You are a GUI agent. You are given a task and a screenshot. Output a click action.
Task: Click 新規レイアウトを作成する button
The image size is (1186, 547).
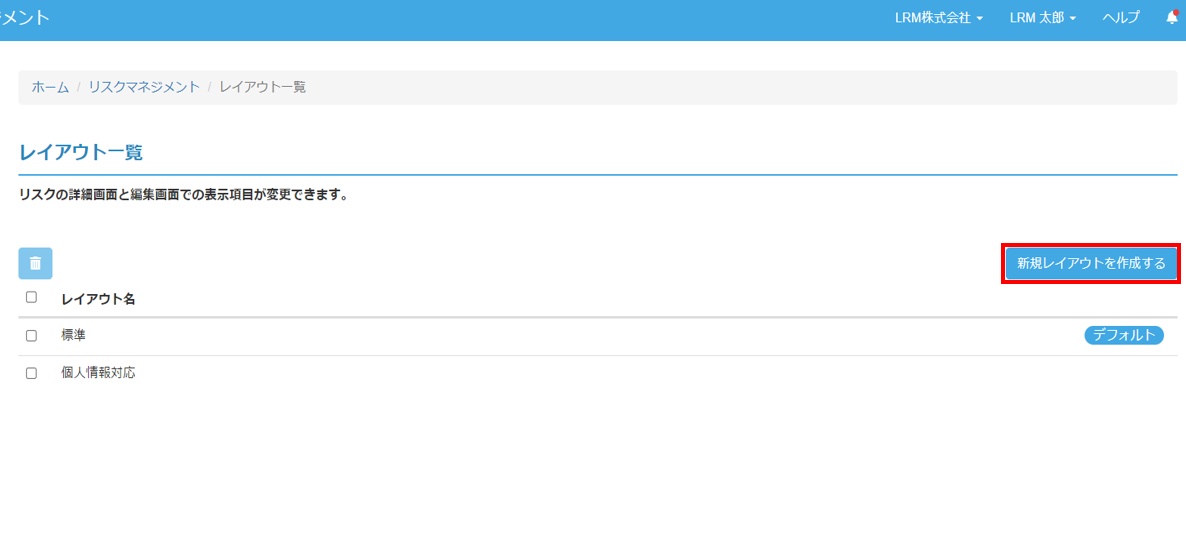(1091, 263)
